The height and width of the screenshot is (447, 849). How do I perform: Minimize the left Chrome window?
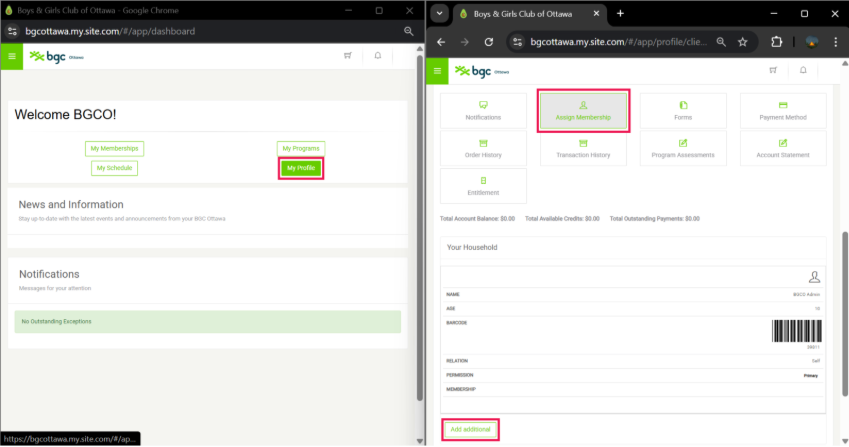click(x=348, y=10)
